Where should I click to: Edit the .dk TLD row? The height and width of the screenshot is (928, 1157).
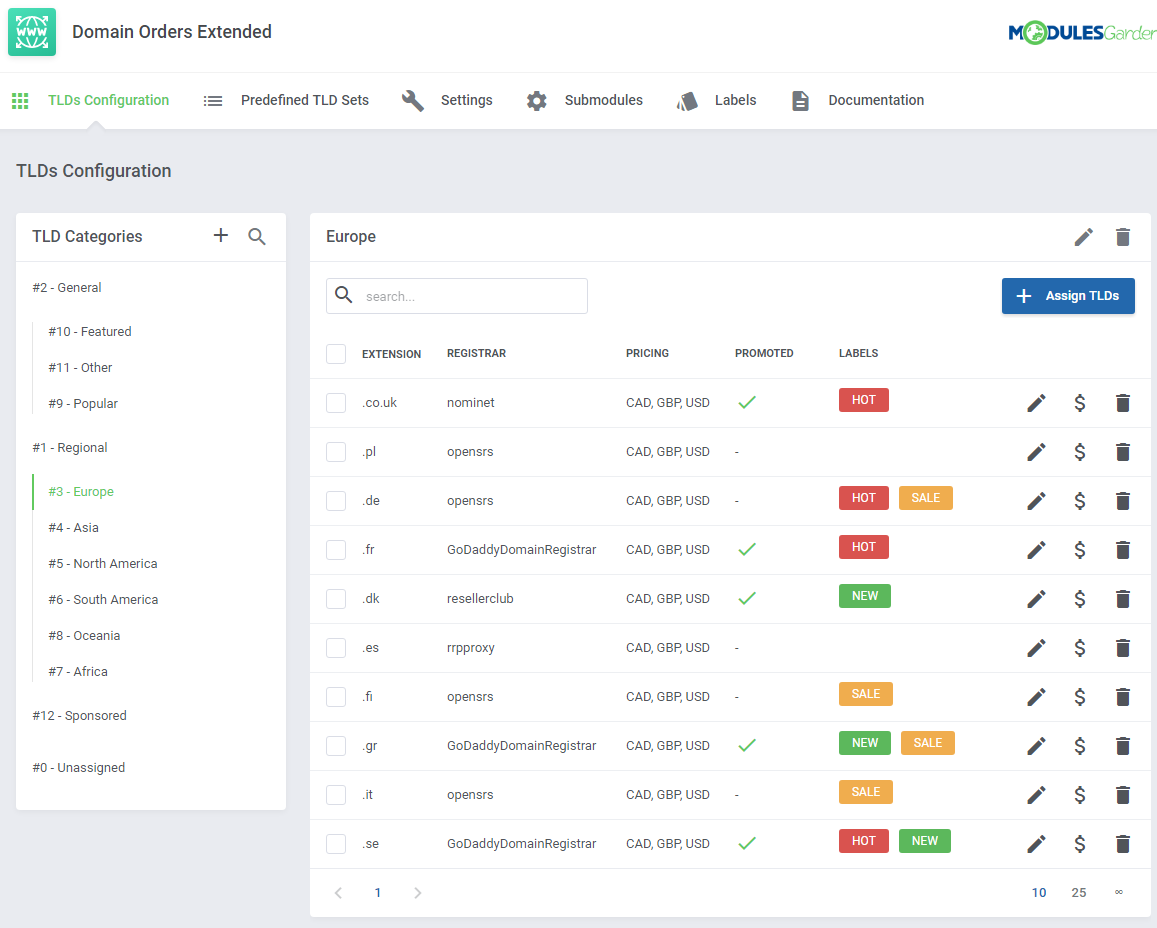click(1036, 599)
